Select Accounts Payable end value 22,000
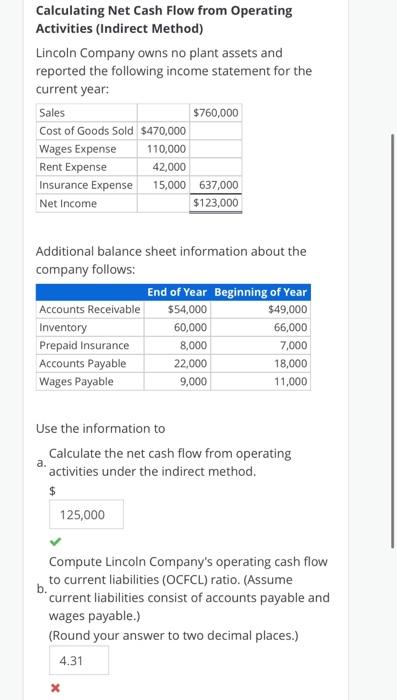Screen dimensions: 397x700 [x=190, y=363]
